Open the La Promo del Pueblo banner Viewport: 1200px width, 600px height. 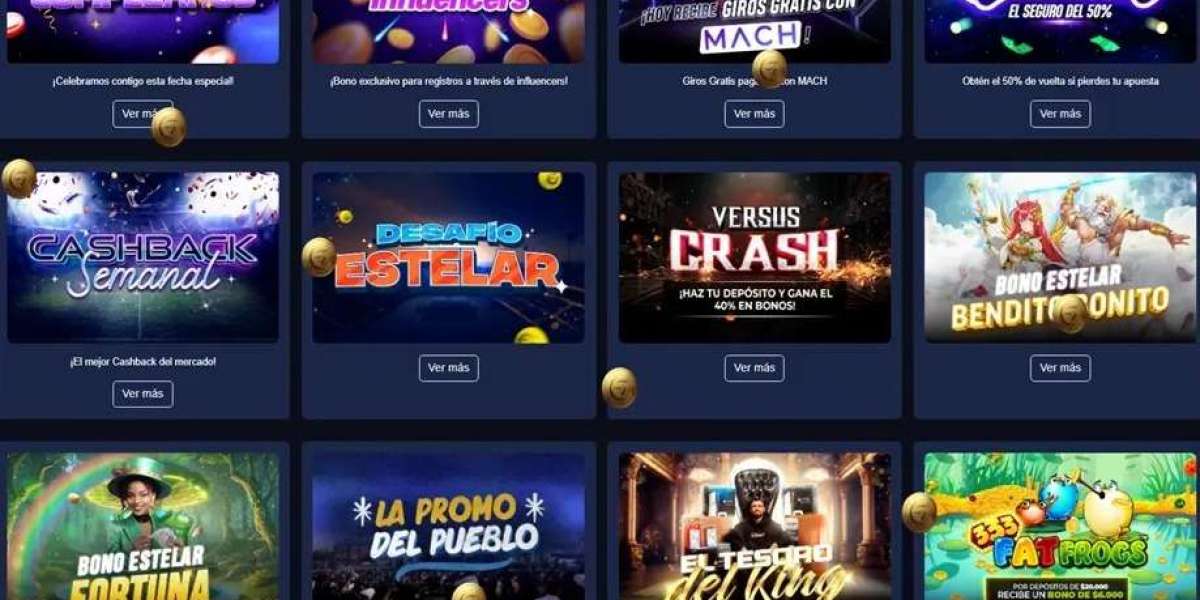449,526
